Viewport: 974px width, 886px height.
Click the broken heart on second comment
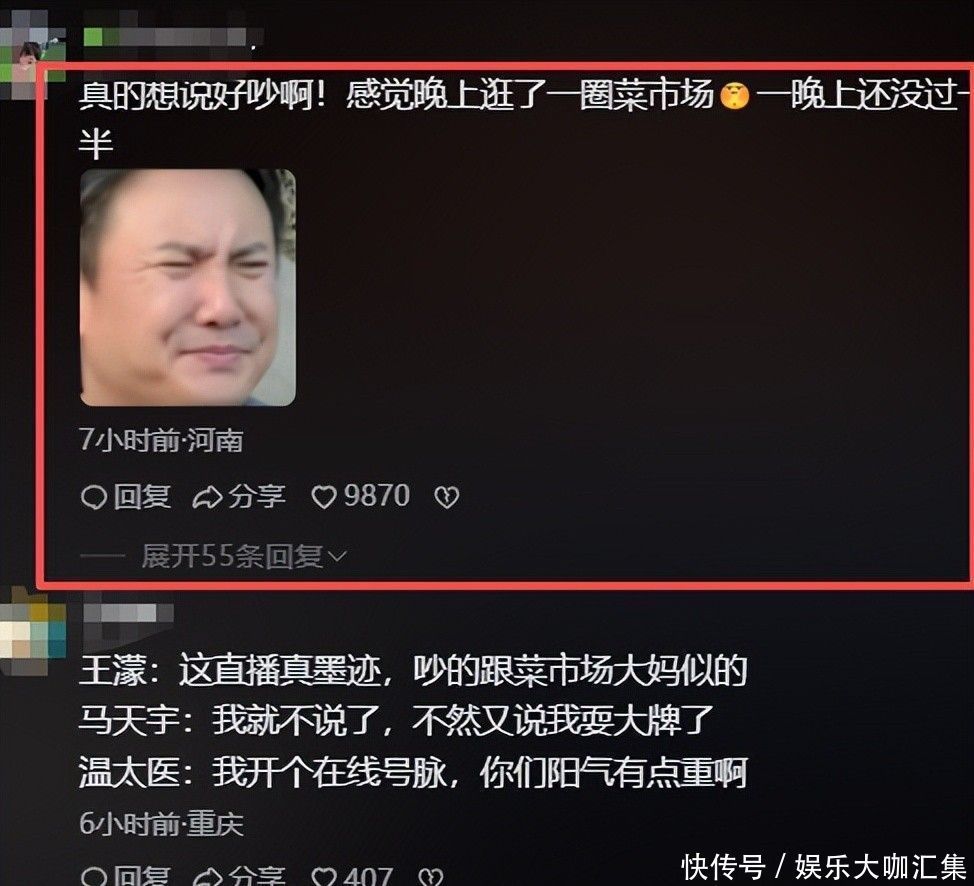tap(431, 877)
